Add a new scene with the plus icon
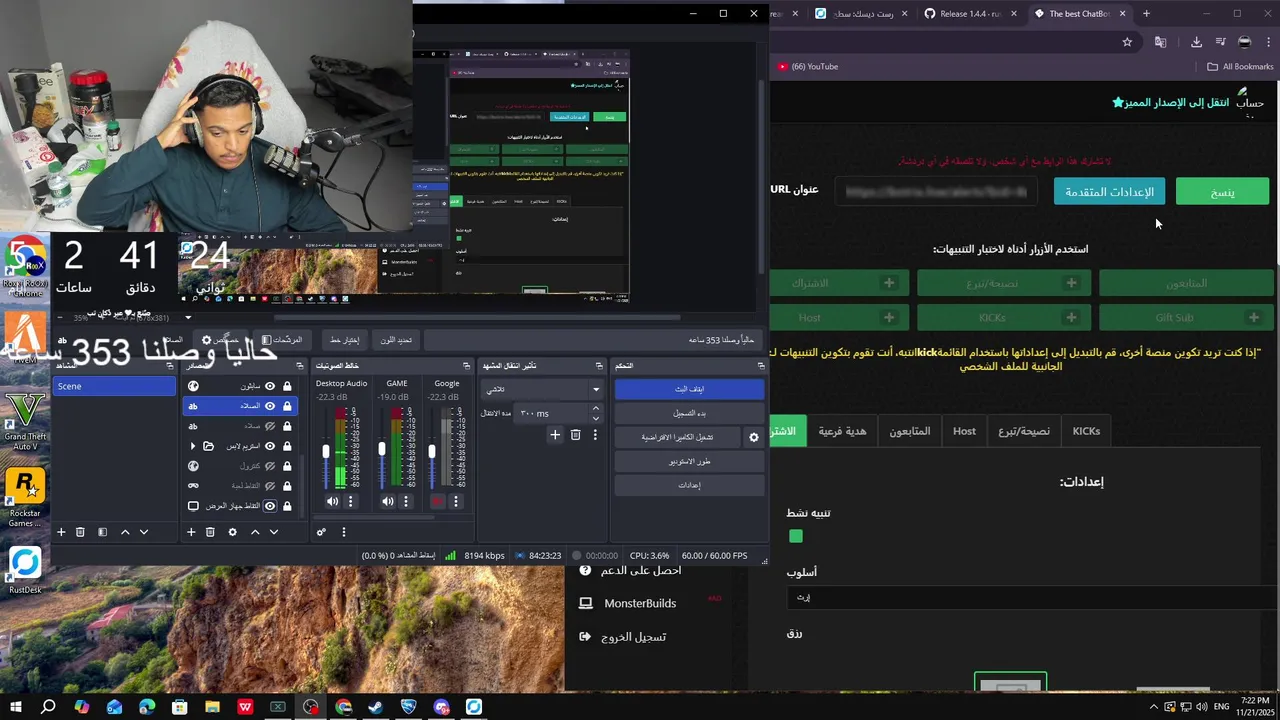Image resolution: width=1280 pixels, height=720 pixels. coord(61,532)
